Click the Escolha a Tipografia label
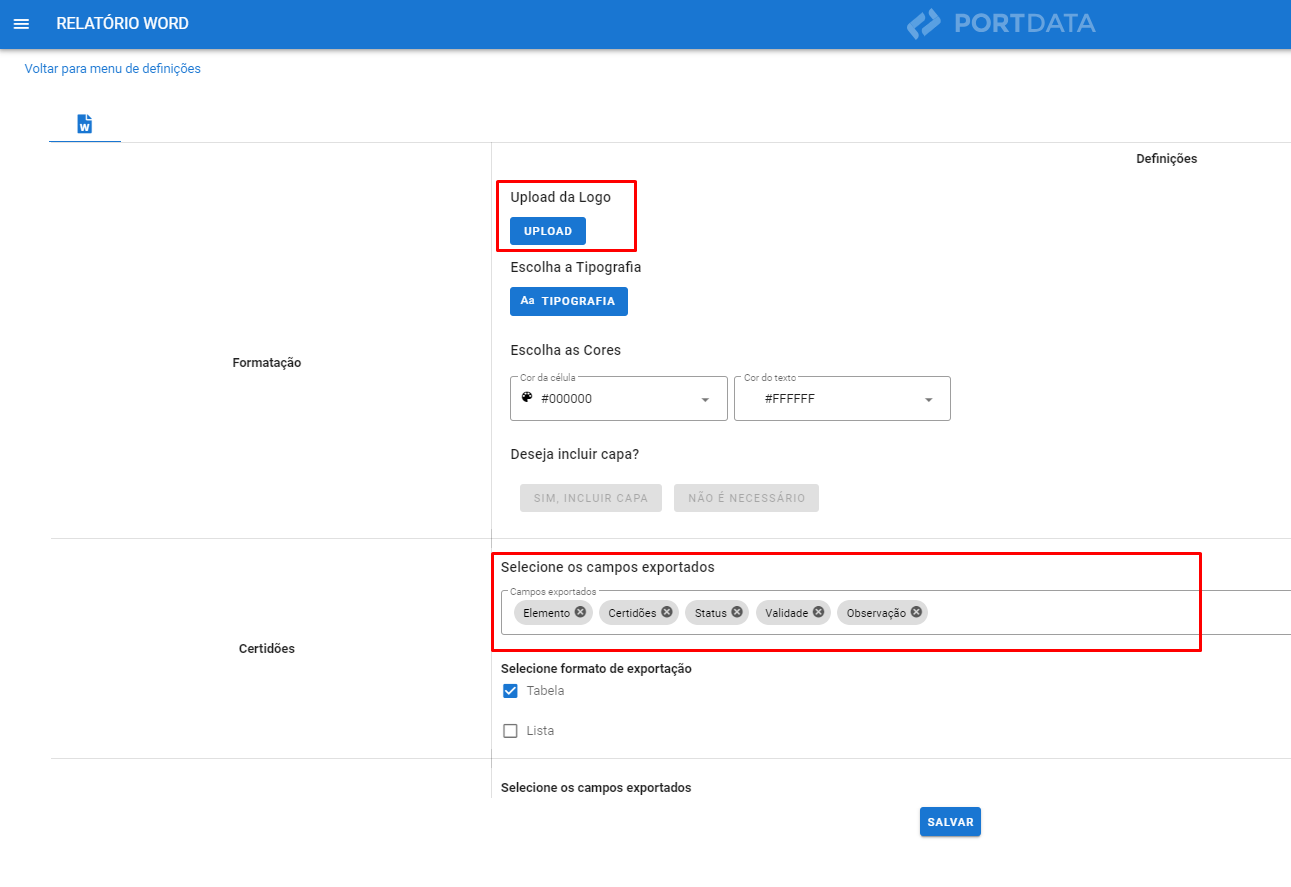 [x=576, y=267]
